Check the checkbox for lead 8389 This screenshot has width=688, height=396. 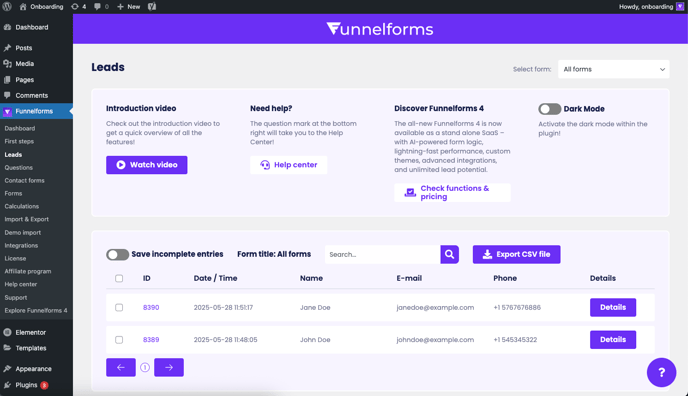click(x=119, y=340)
